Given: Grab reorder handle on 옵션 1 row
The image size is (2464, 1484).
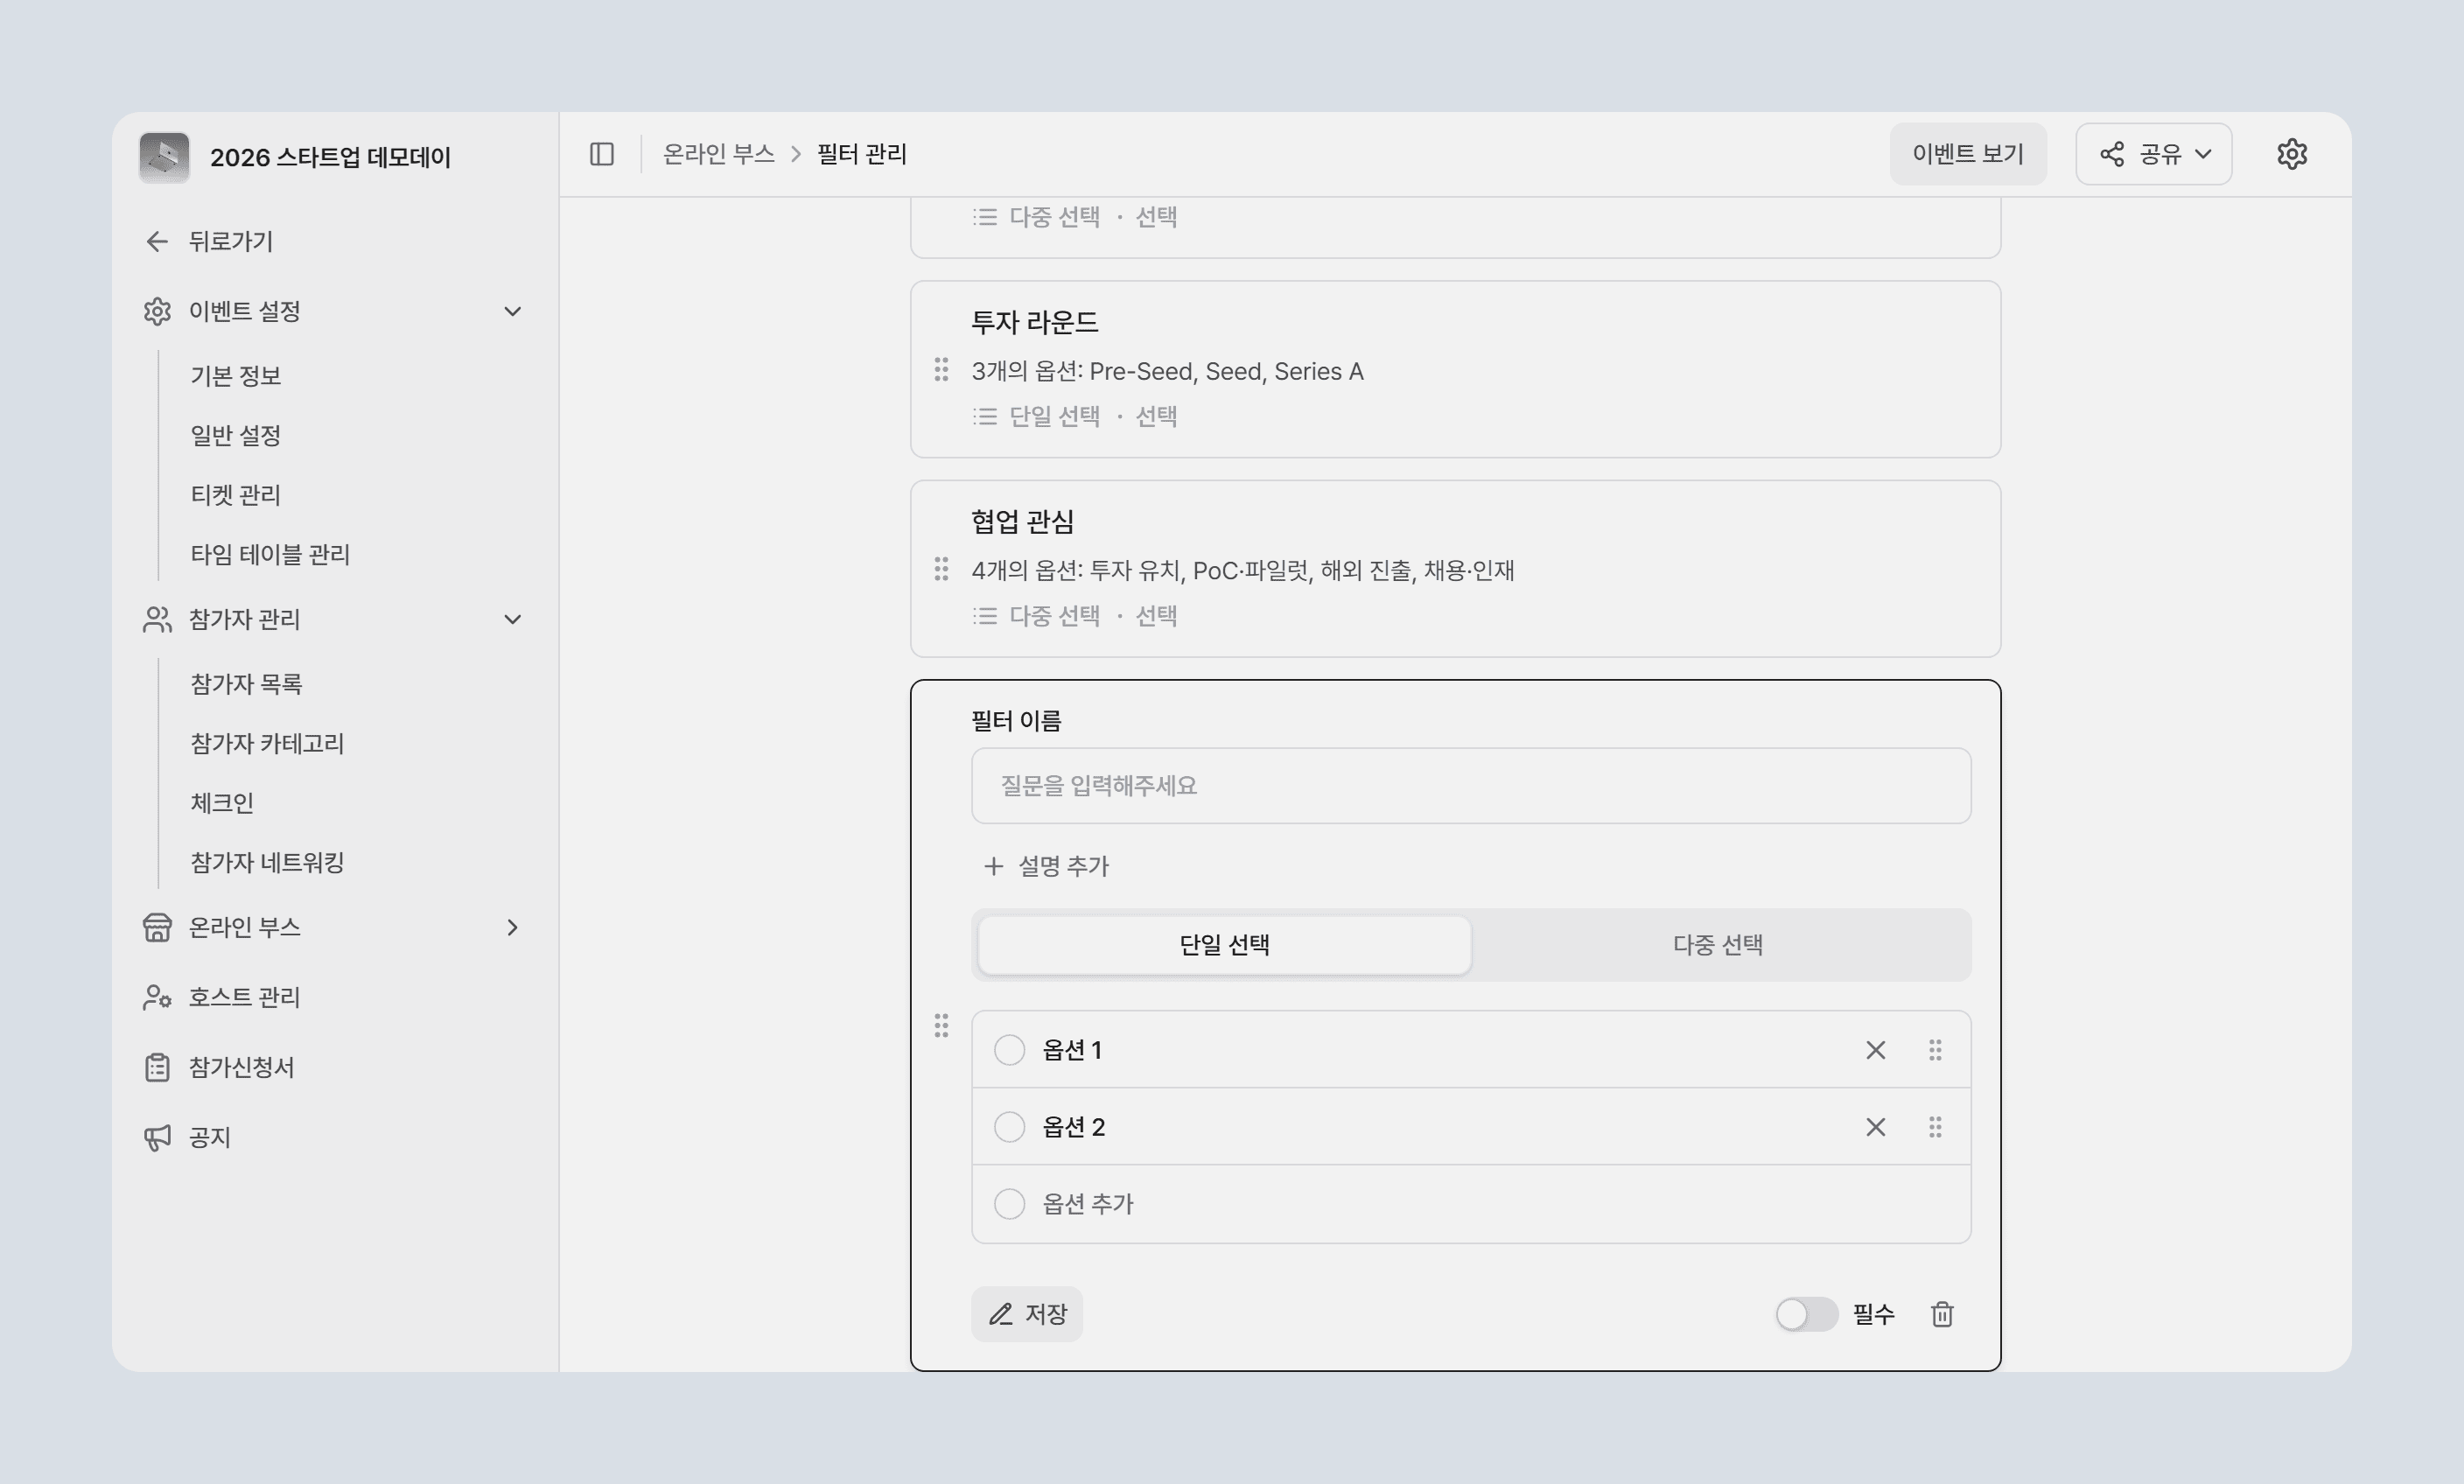Looking at the screenshot, I should coord(1935,1050).
